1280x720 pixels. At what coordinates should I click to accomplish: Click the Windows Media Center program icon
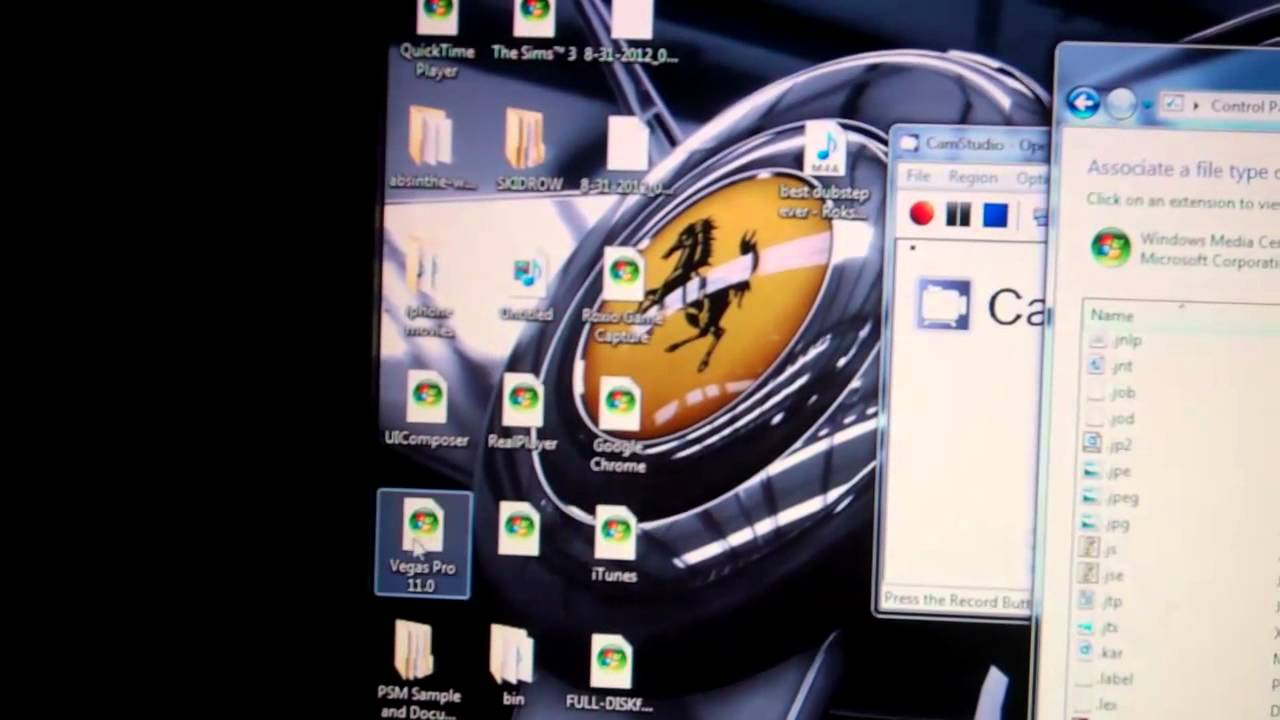(x=1110, y=248)
